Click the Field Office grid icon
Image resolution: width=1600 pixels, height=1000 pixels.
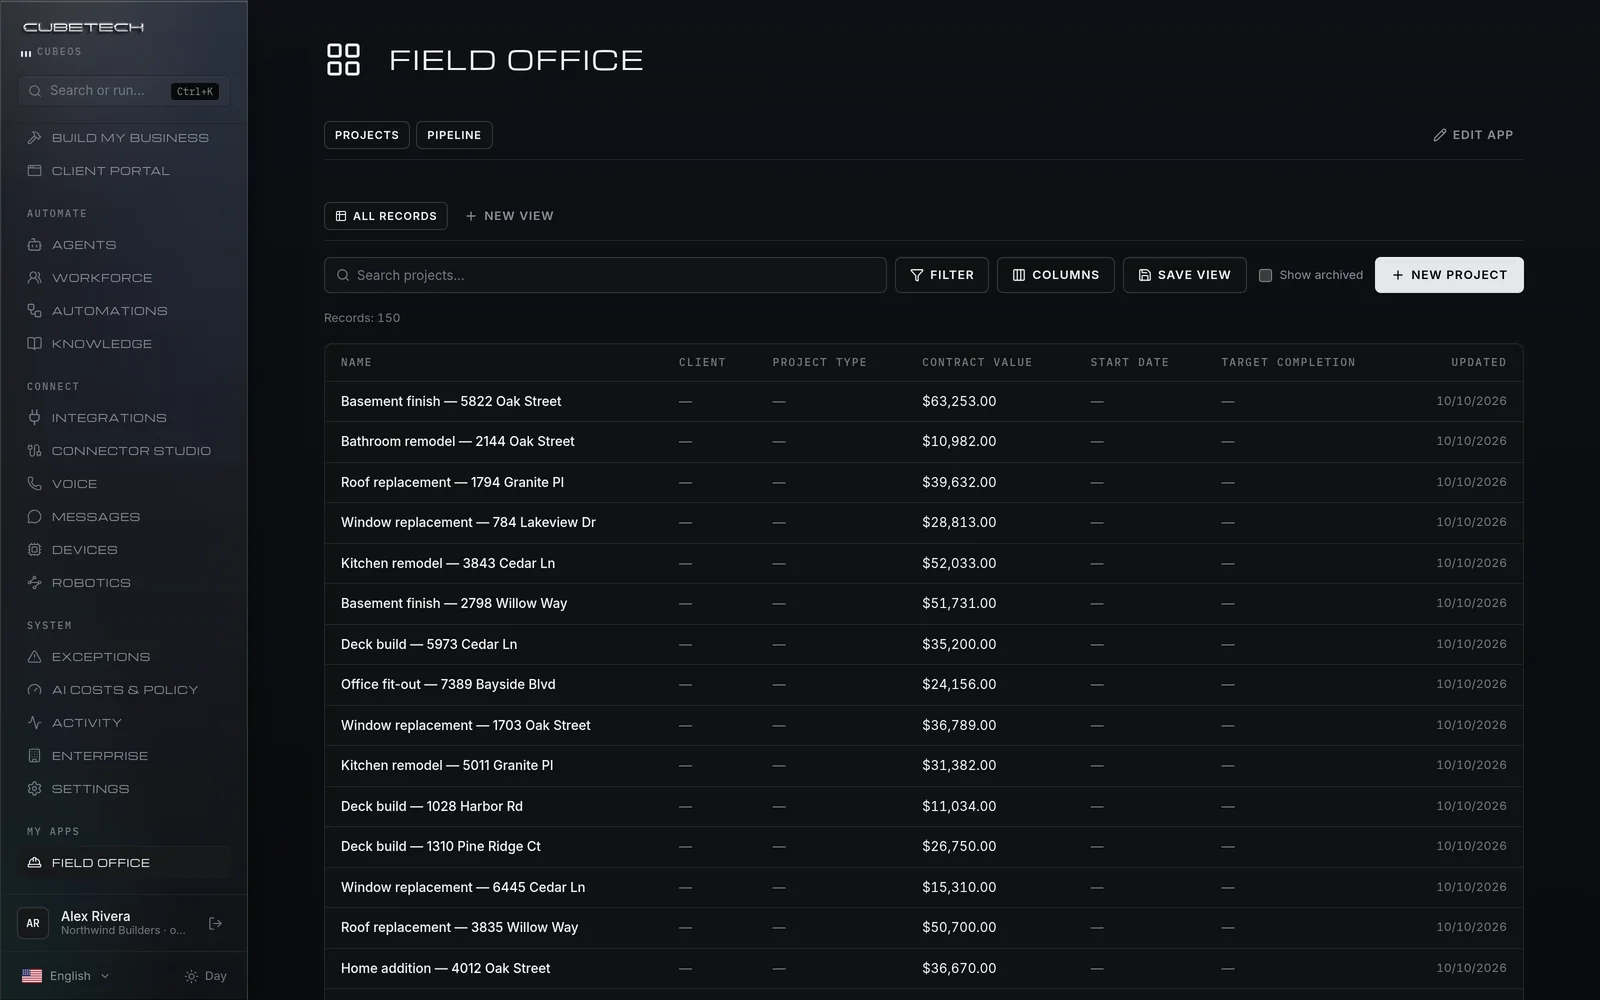coord(343,59)
